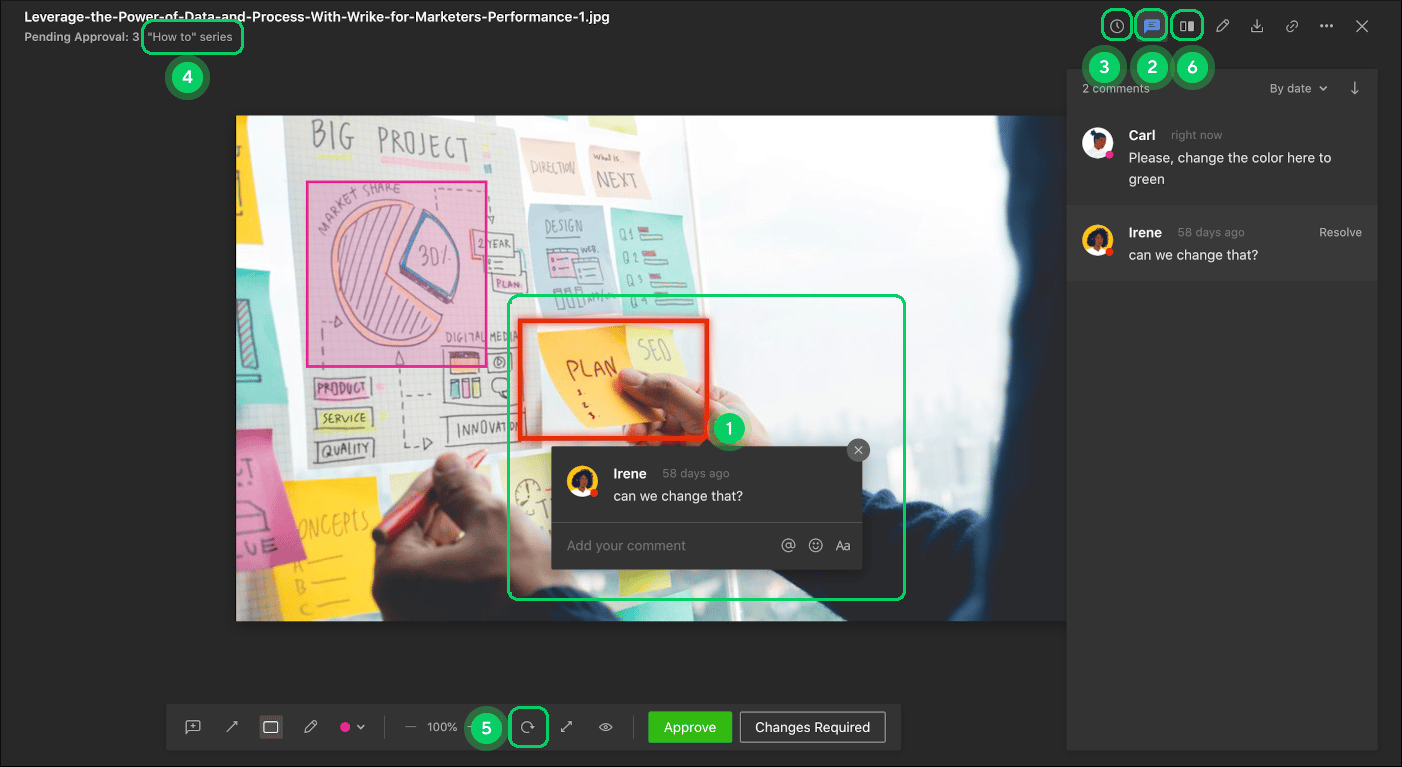Select the comment annotation tool
Screen dimensions: 1402x767
(193, 727)
